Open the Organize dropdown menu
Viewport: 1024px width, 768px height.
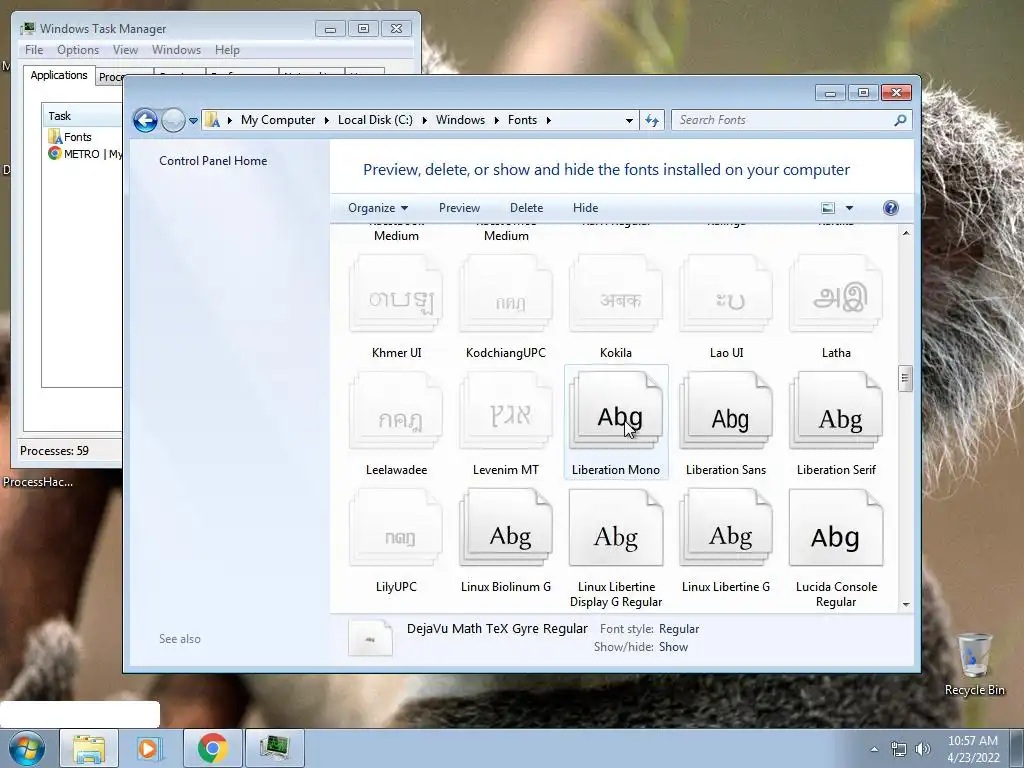(x=378, y=208)
